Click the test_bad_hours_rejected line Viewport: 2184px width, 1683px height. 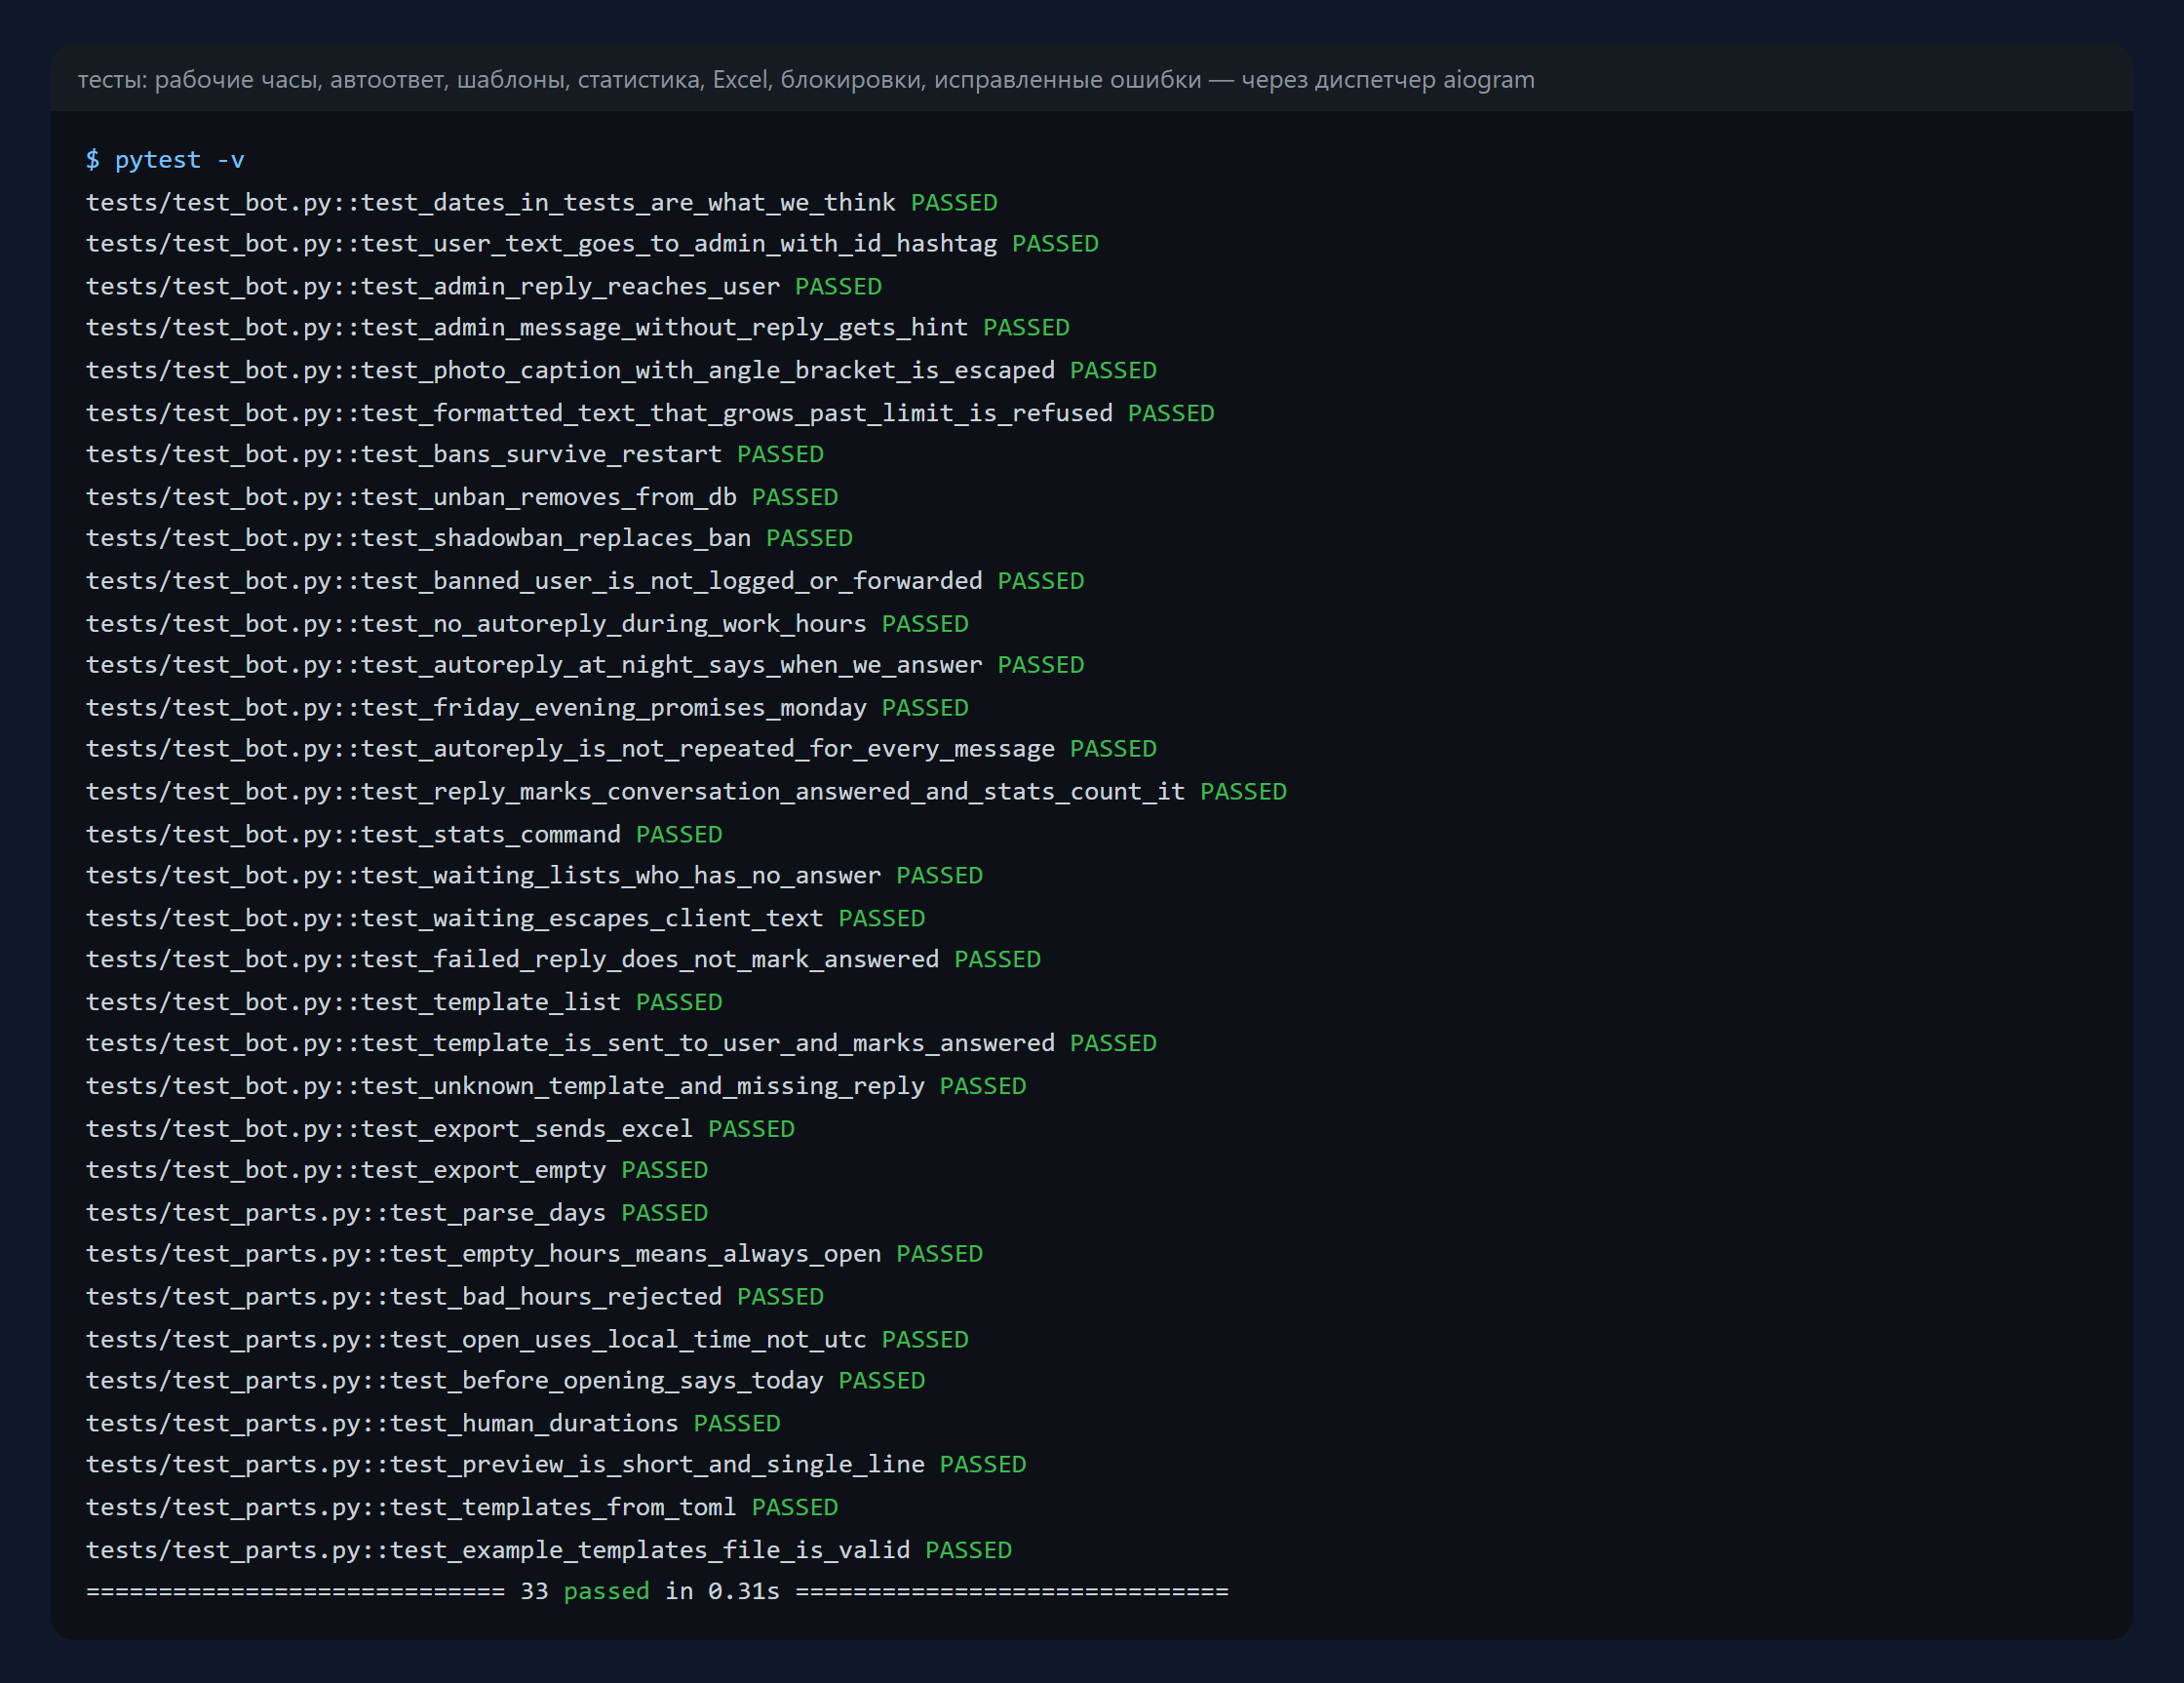tap(455, 1296)
